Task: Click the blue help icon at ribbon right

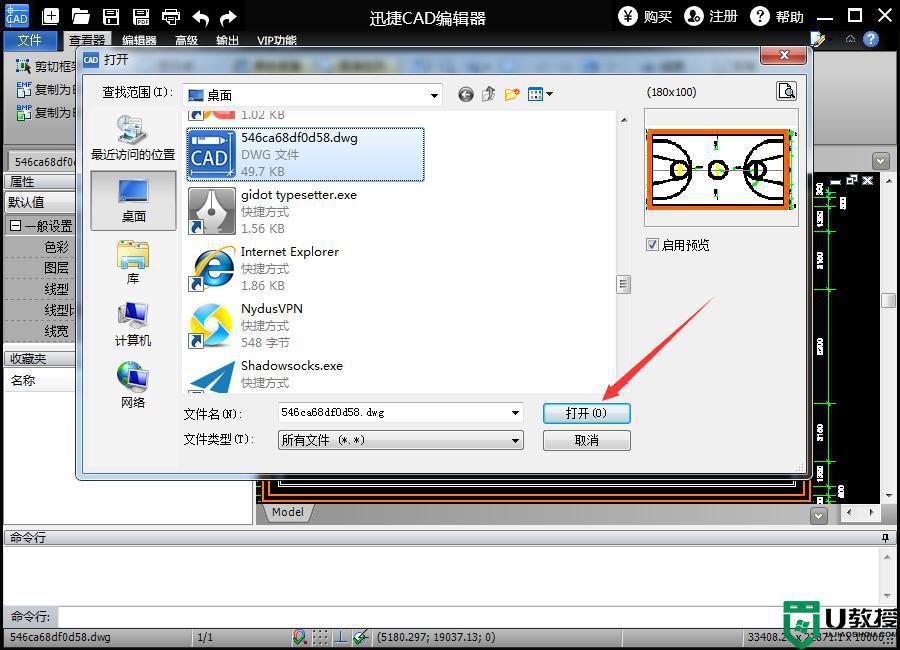Action: (x=871, y=39)
